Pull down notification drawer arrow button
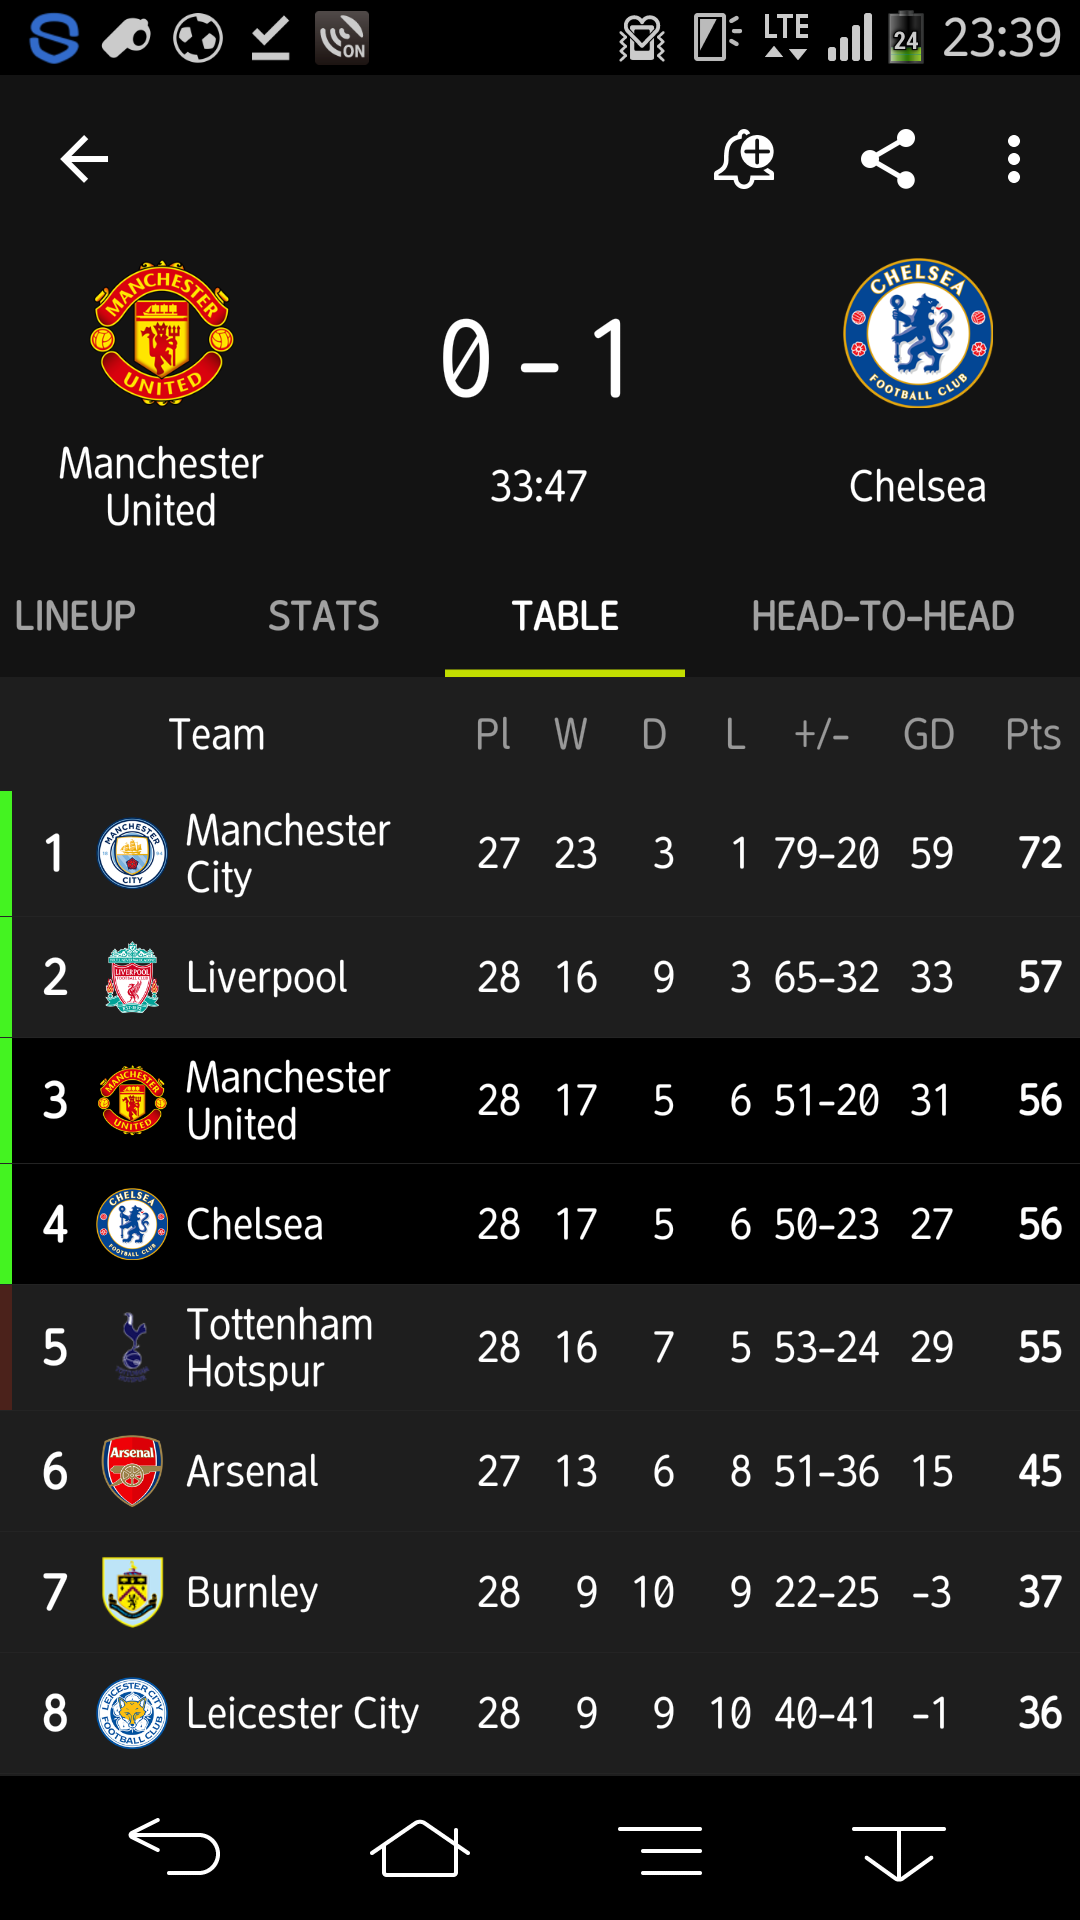Image resolution: width=1080 pixels, height=1920 pixels. (898, 1850)
